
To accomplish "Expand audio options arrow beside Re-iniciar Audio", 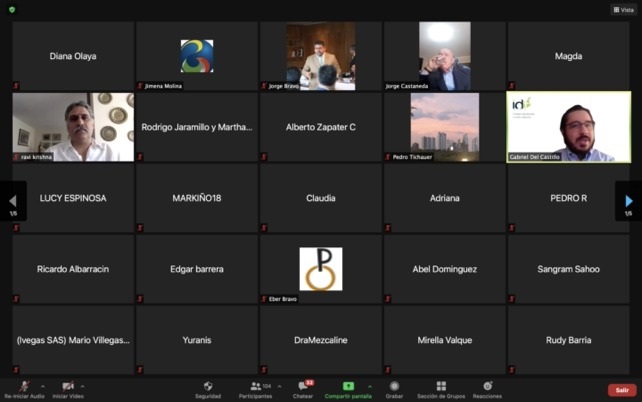I will [x=43, y=386].
